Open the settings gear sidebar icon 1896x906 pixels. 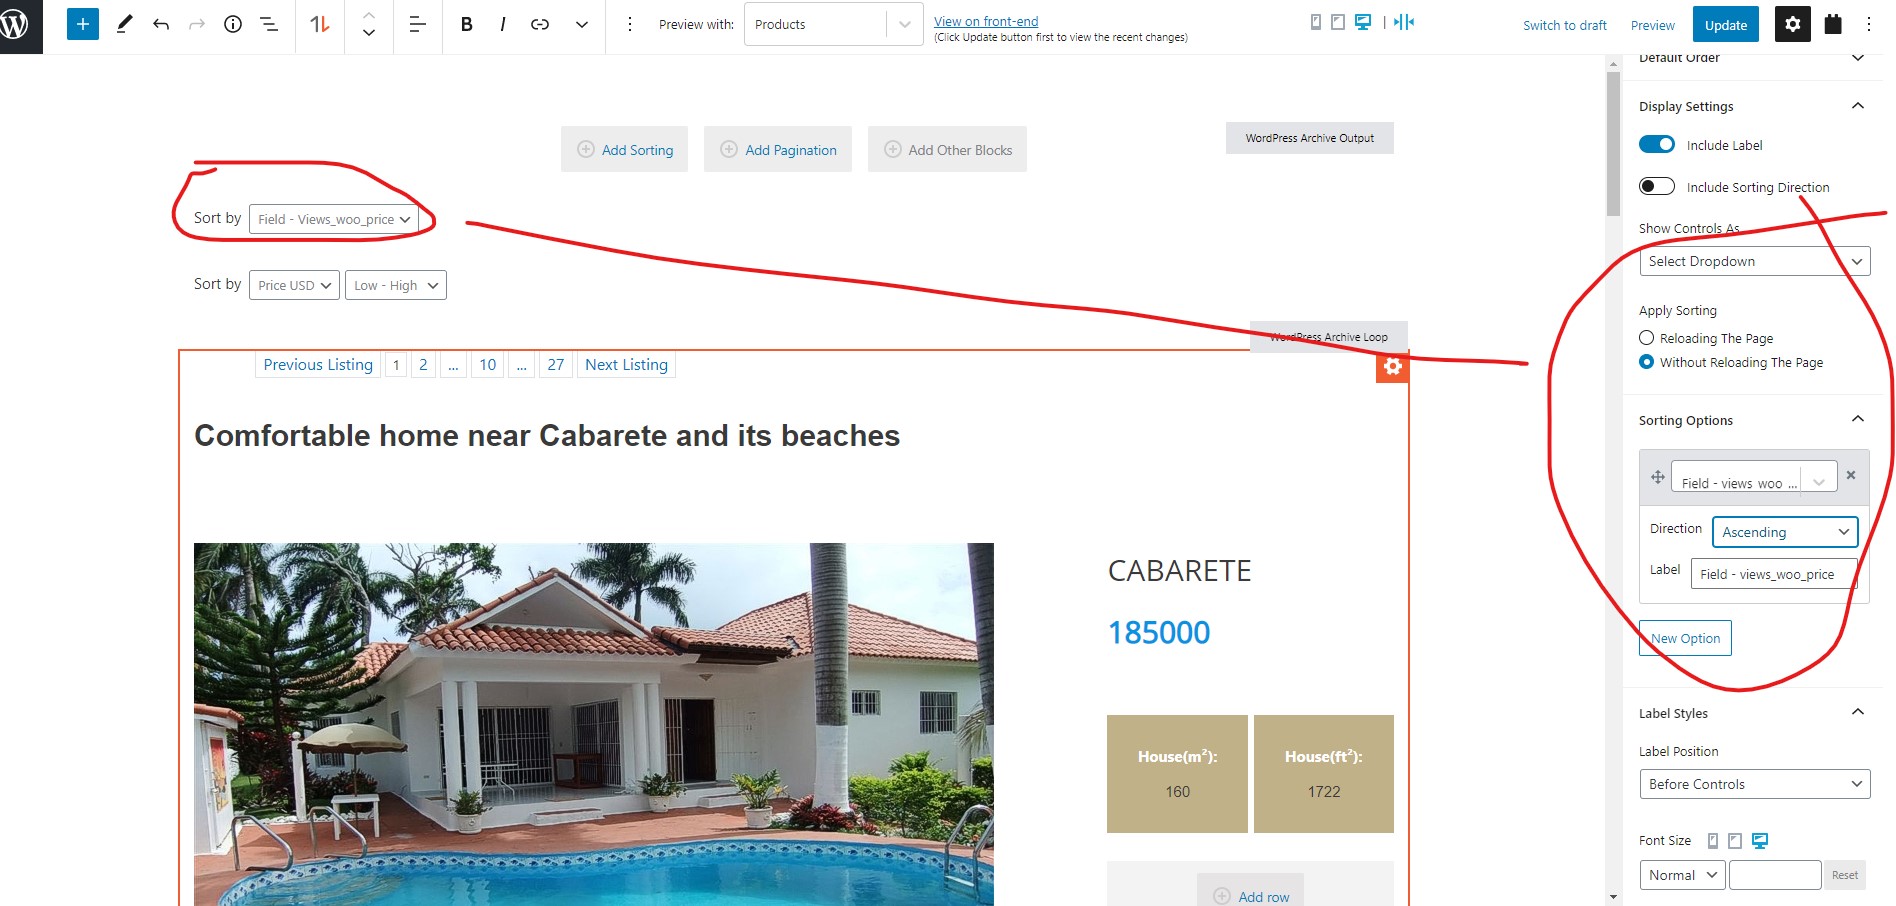tap(1793, 24)
